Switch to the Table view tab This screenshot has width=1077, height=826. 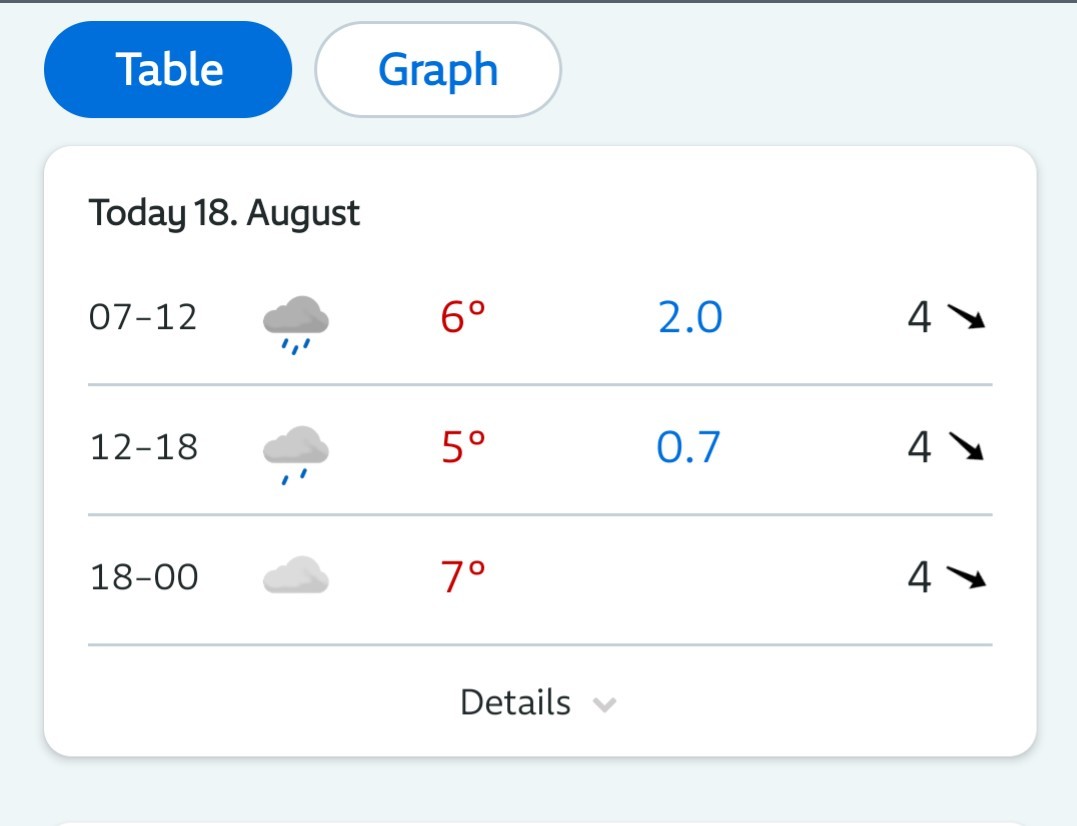(168, 69)
